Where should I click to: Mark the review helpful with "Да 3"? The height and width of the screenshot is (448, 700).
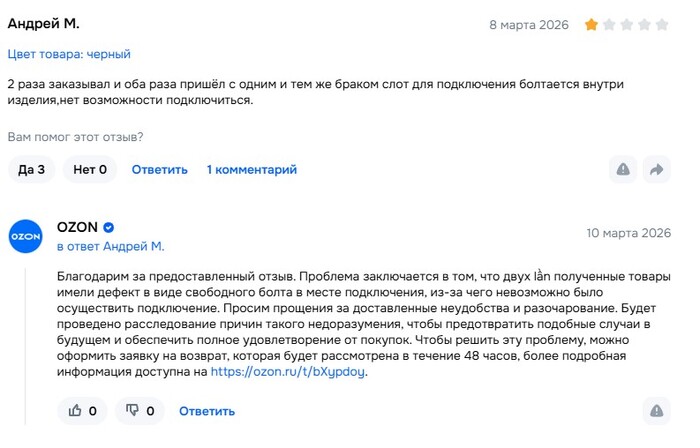coord(32,169)
